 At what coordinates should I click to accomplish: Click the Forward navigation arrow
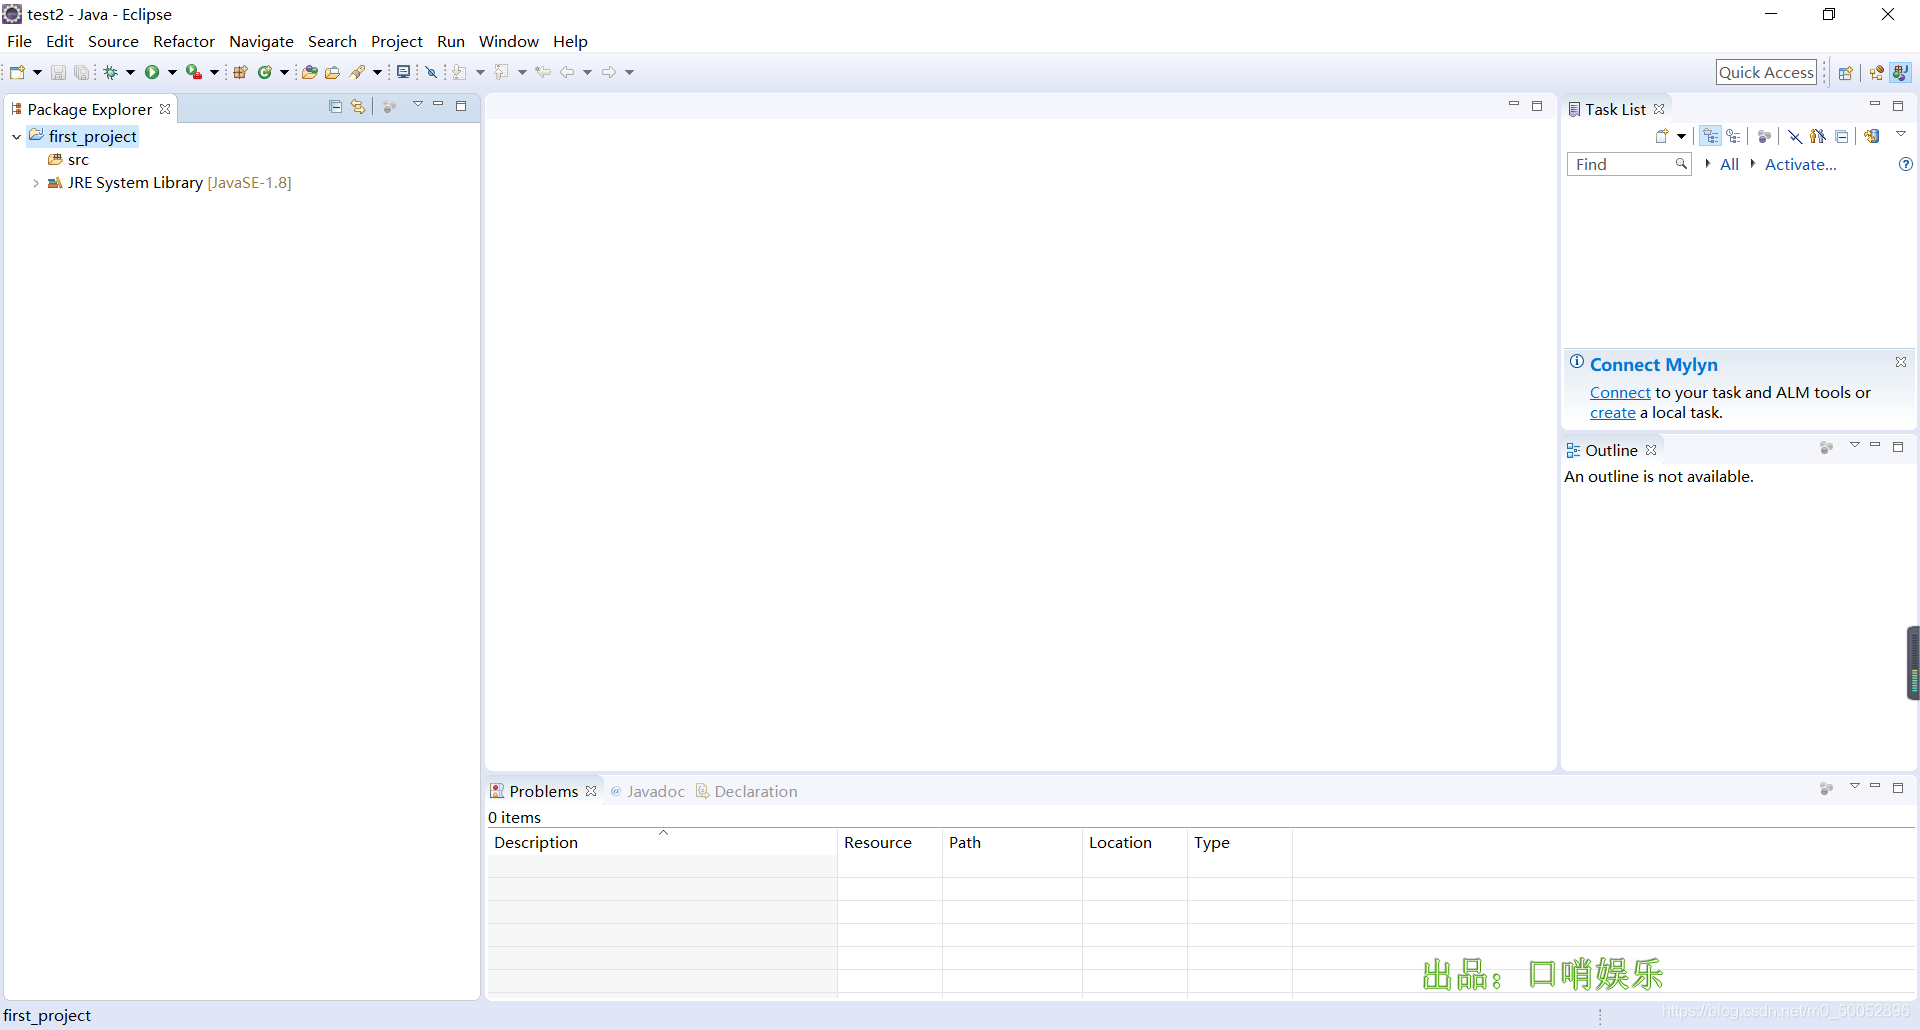[x=609, y=72]
